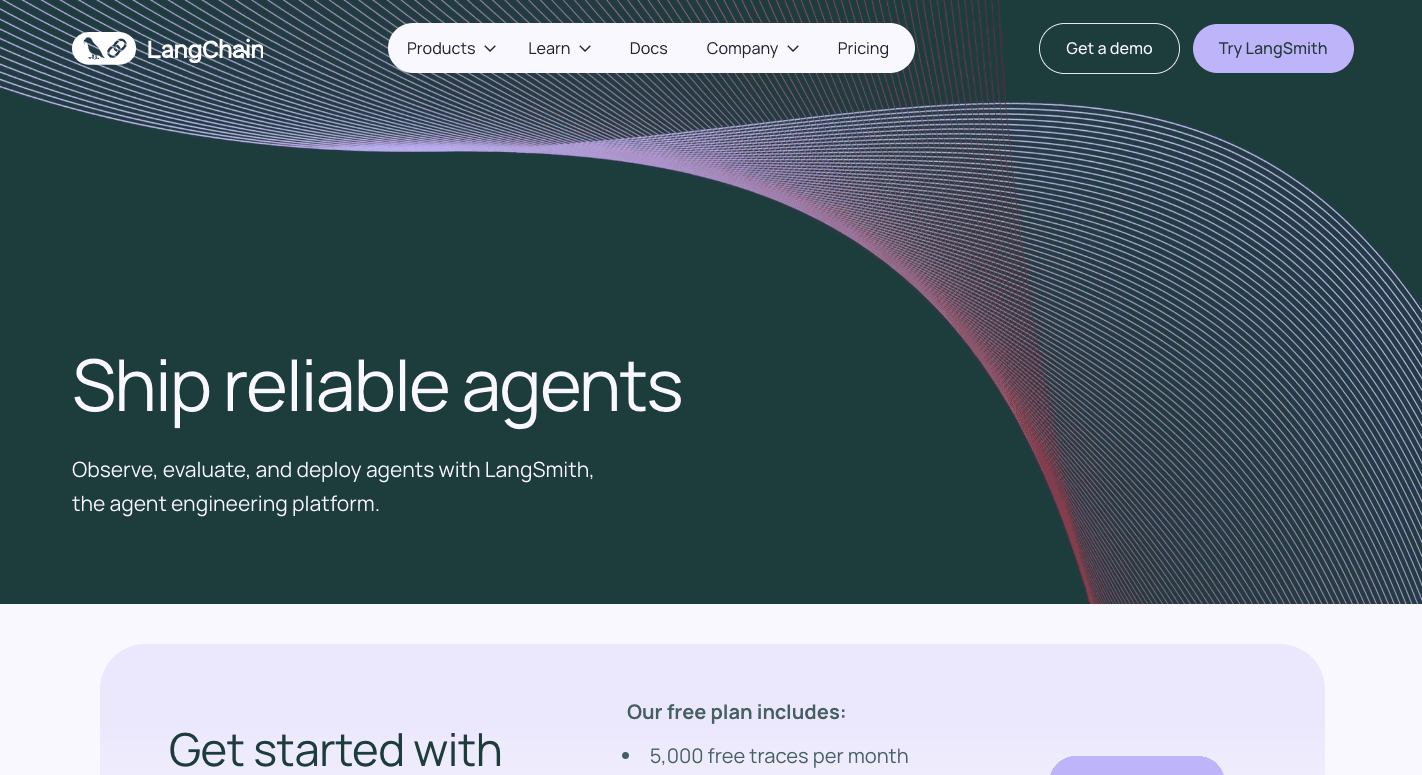Open the Learn navigation menu
Viewport: 1422px width, 775px height.
click(549, 48)
